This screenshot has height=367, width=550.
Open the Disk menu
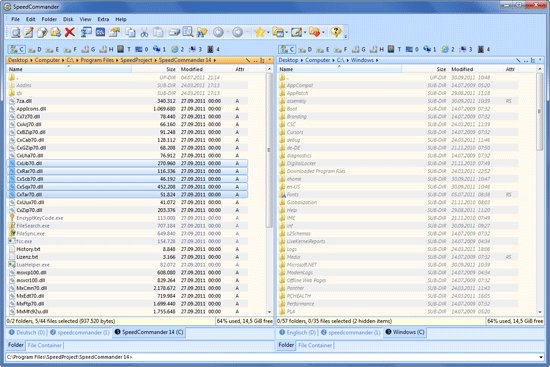tap(68, 19)
